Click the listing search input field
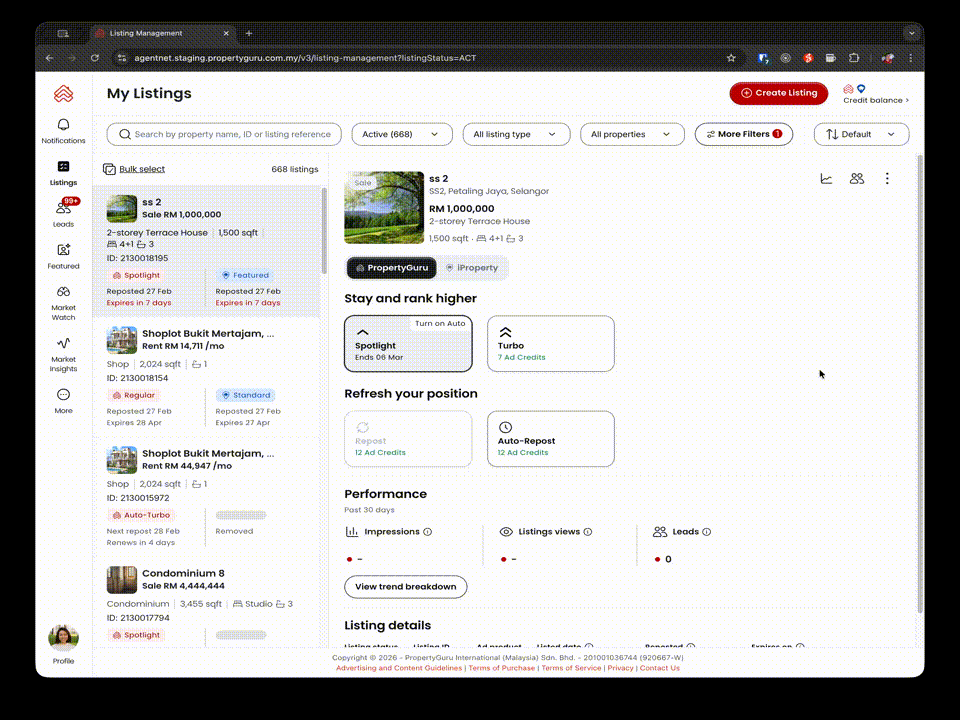The height and width of the screenshot is (720, 960). coord(232,134)
